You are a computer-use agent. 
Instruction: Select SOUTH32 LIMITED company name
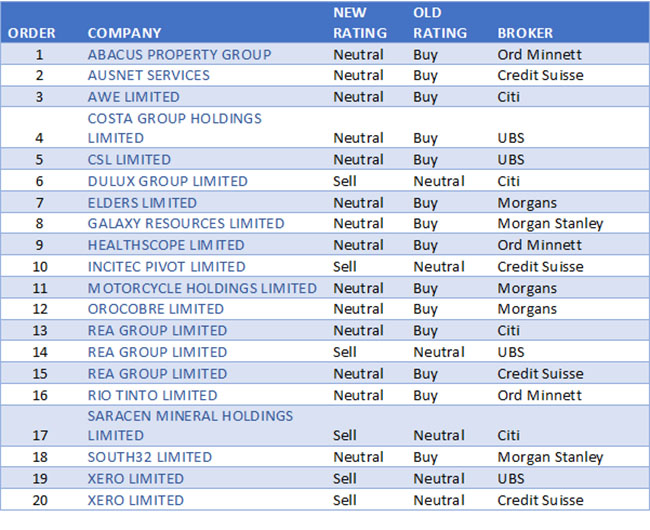click(x=150, y=457)
